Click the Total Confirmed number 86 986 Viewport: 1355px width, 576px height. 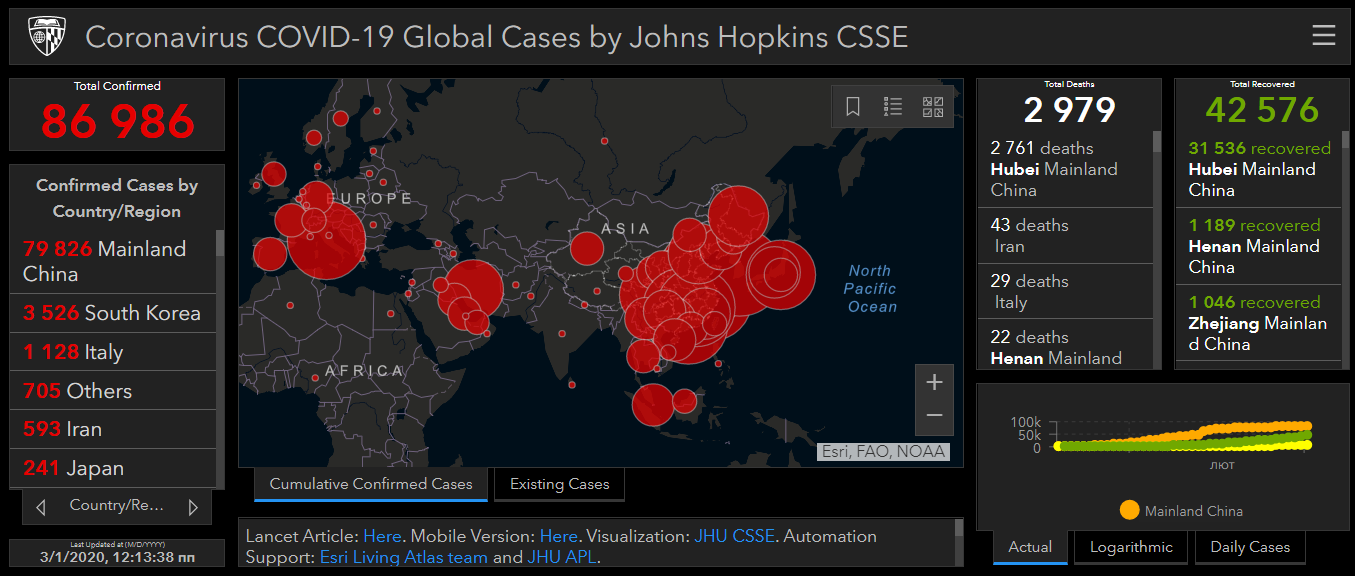pos(118,122)
